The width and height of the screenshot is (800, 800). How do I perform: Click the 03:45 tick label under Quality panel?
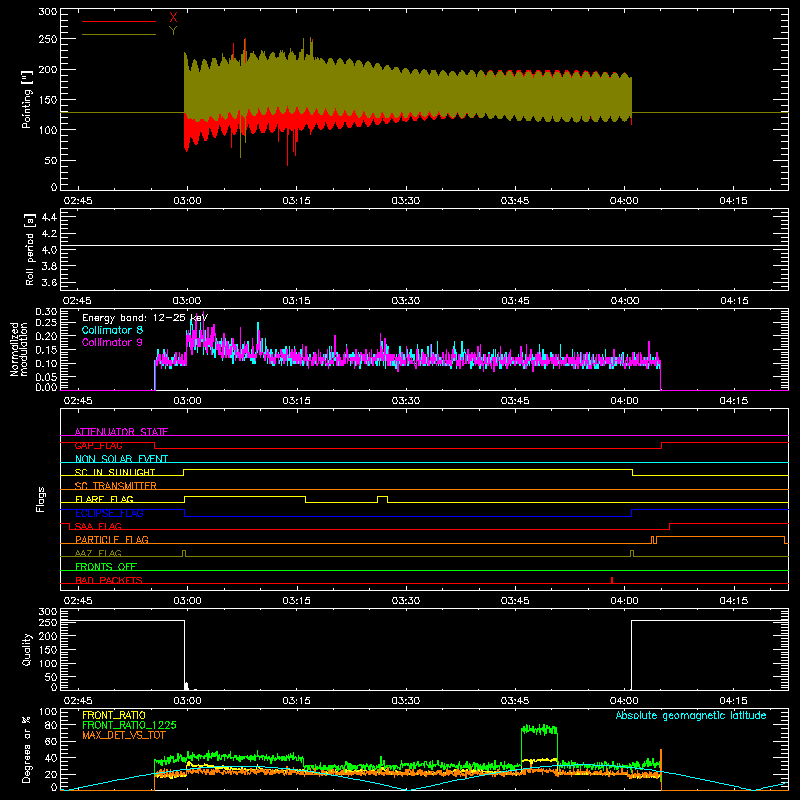pos(515,701)
